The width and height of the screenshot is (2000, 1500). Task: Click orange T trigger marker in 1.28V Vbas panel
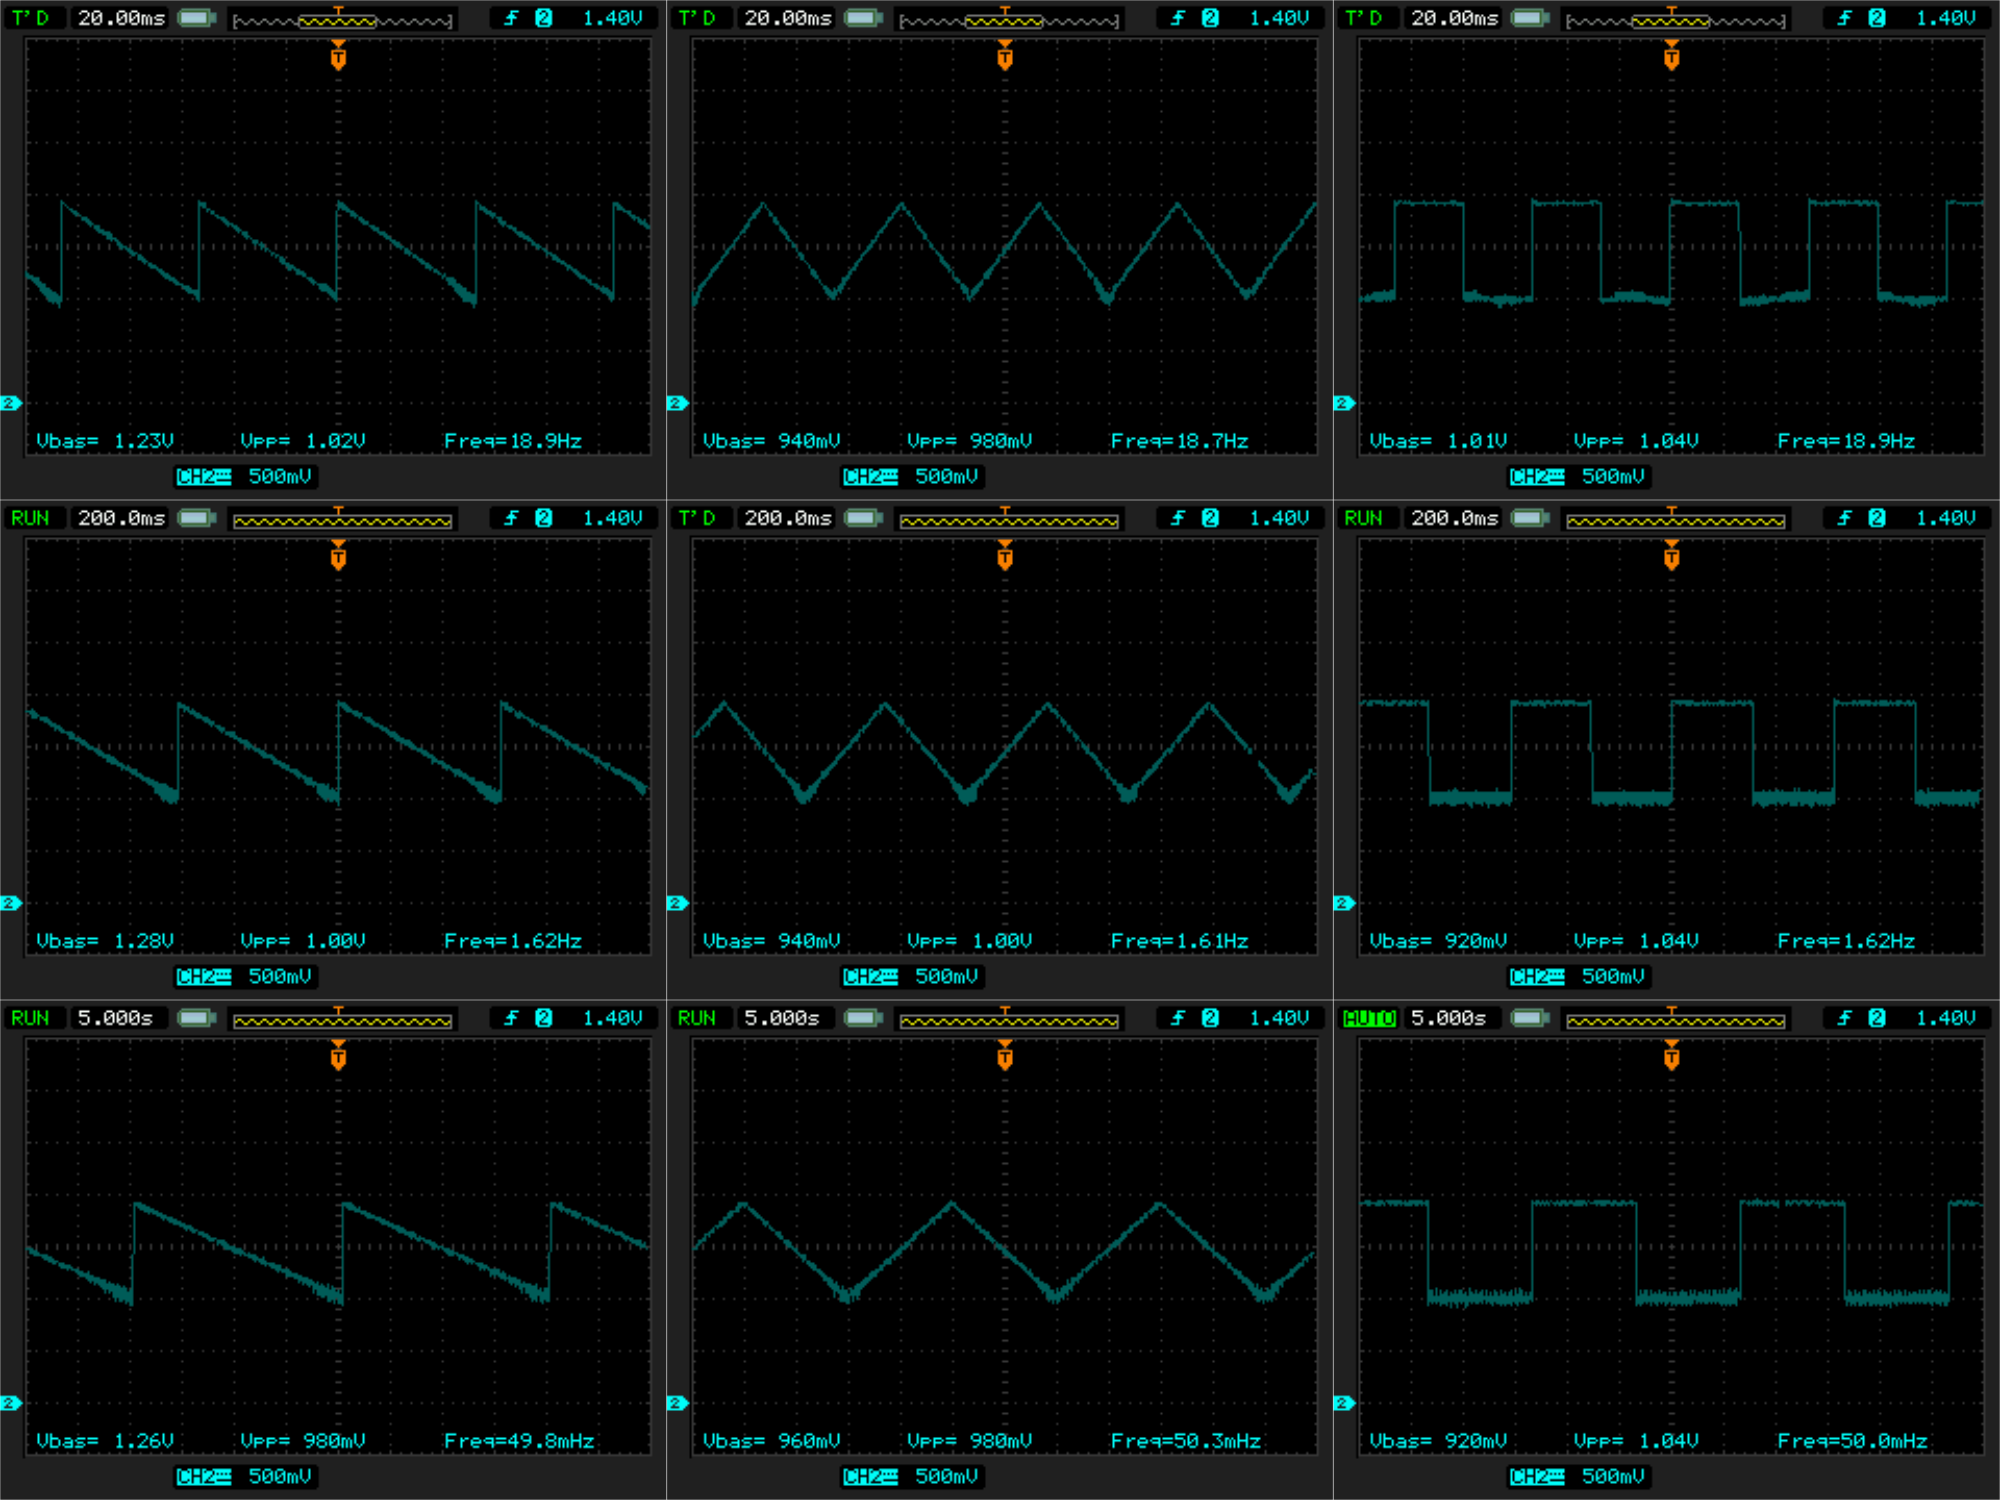coord(338,556)
